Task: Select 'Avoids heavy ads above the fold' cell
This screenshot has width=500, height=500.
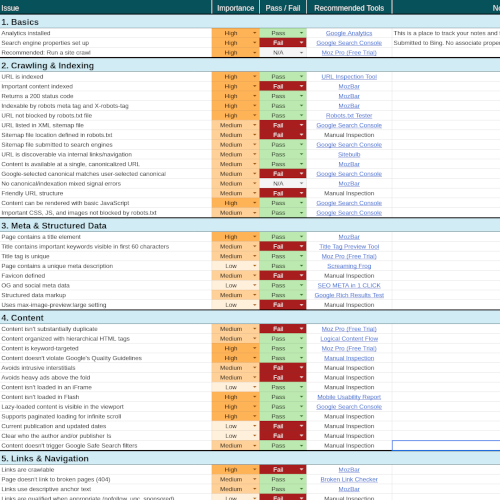Action: click(106, 377)
